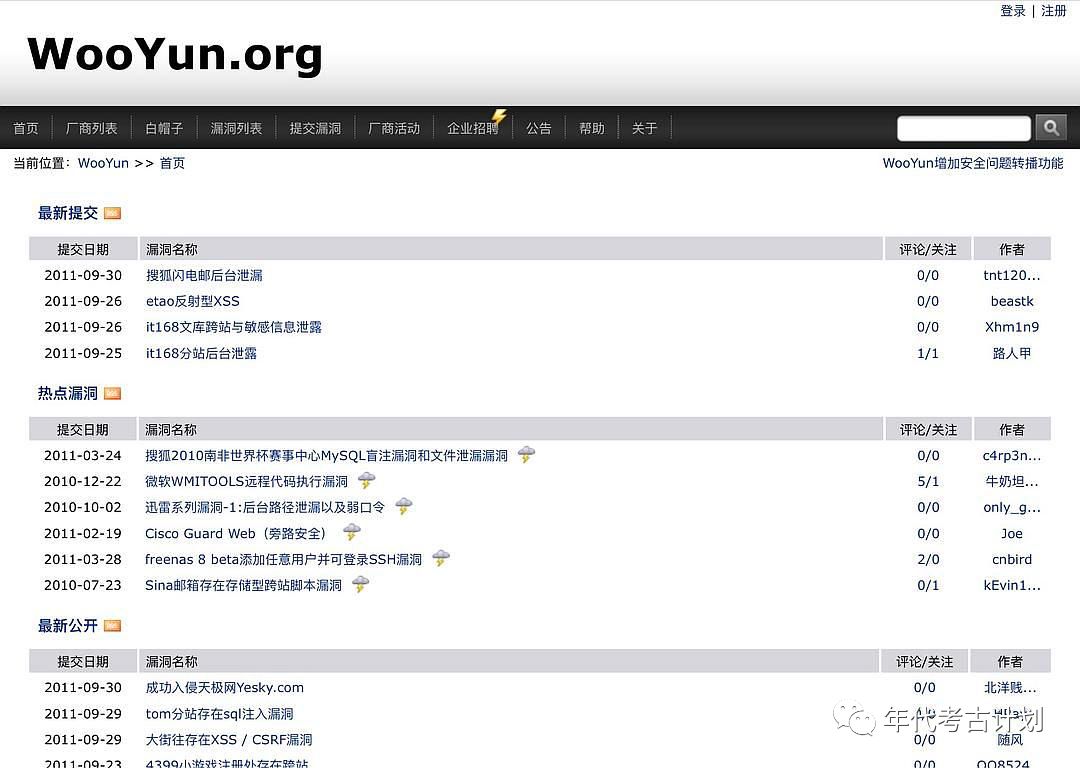This screenshot has height=768, width=1080.
Task: Open the WooYun增加安全问题转播功能 announcement
Action: click(x=973, y=163)
